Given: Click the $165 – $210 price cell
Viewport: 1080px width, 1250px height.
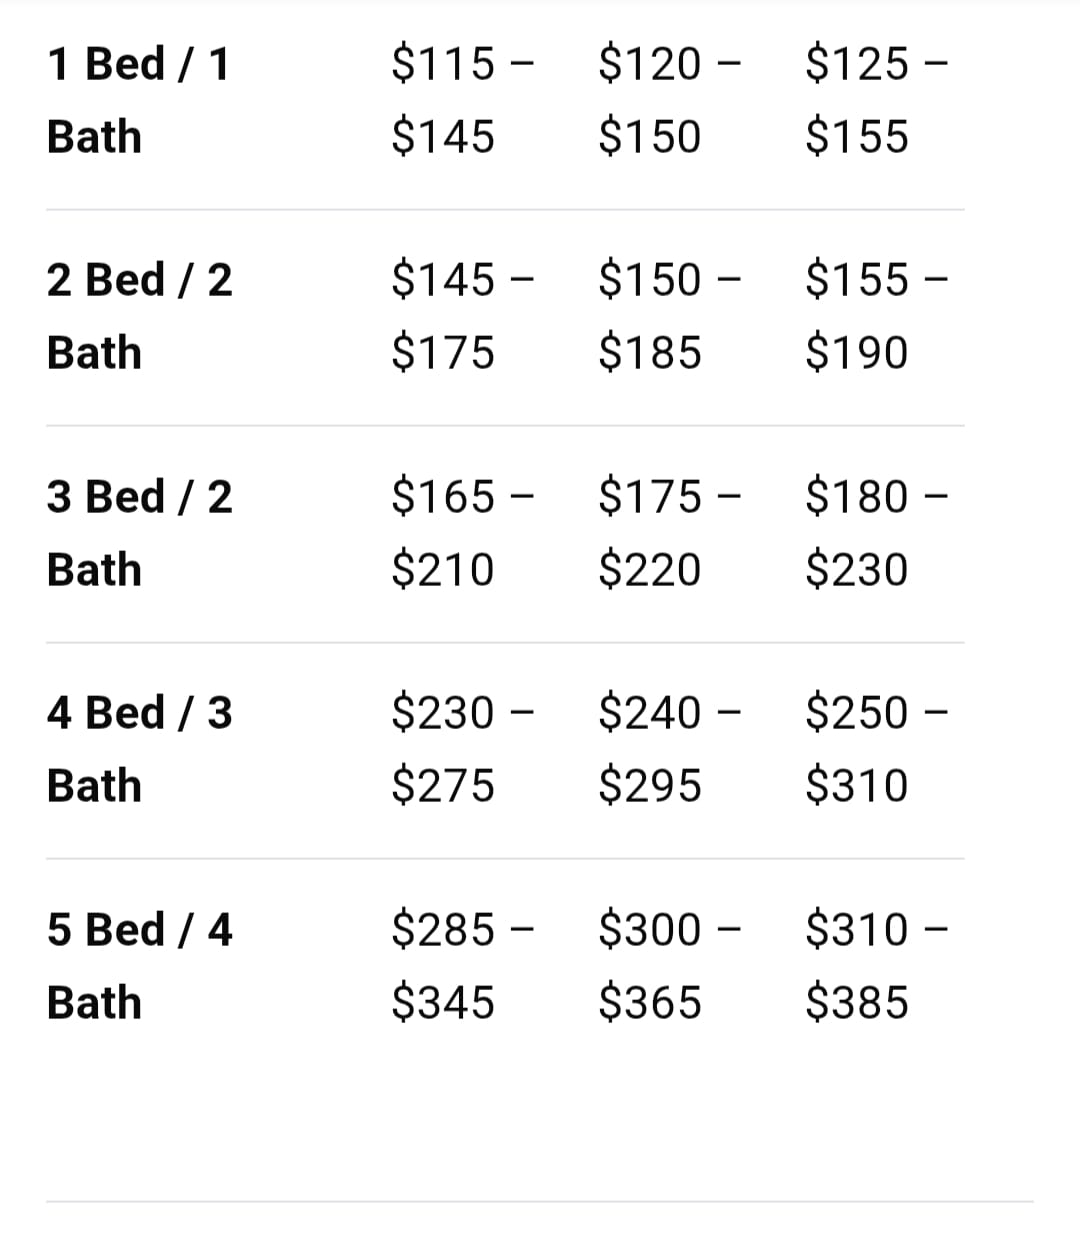Looking at the screenshot, I should point(462,533).
